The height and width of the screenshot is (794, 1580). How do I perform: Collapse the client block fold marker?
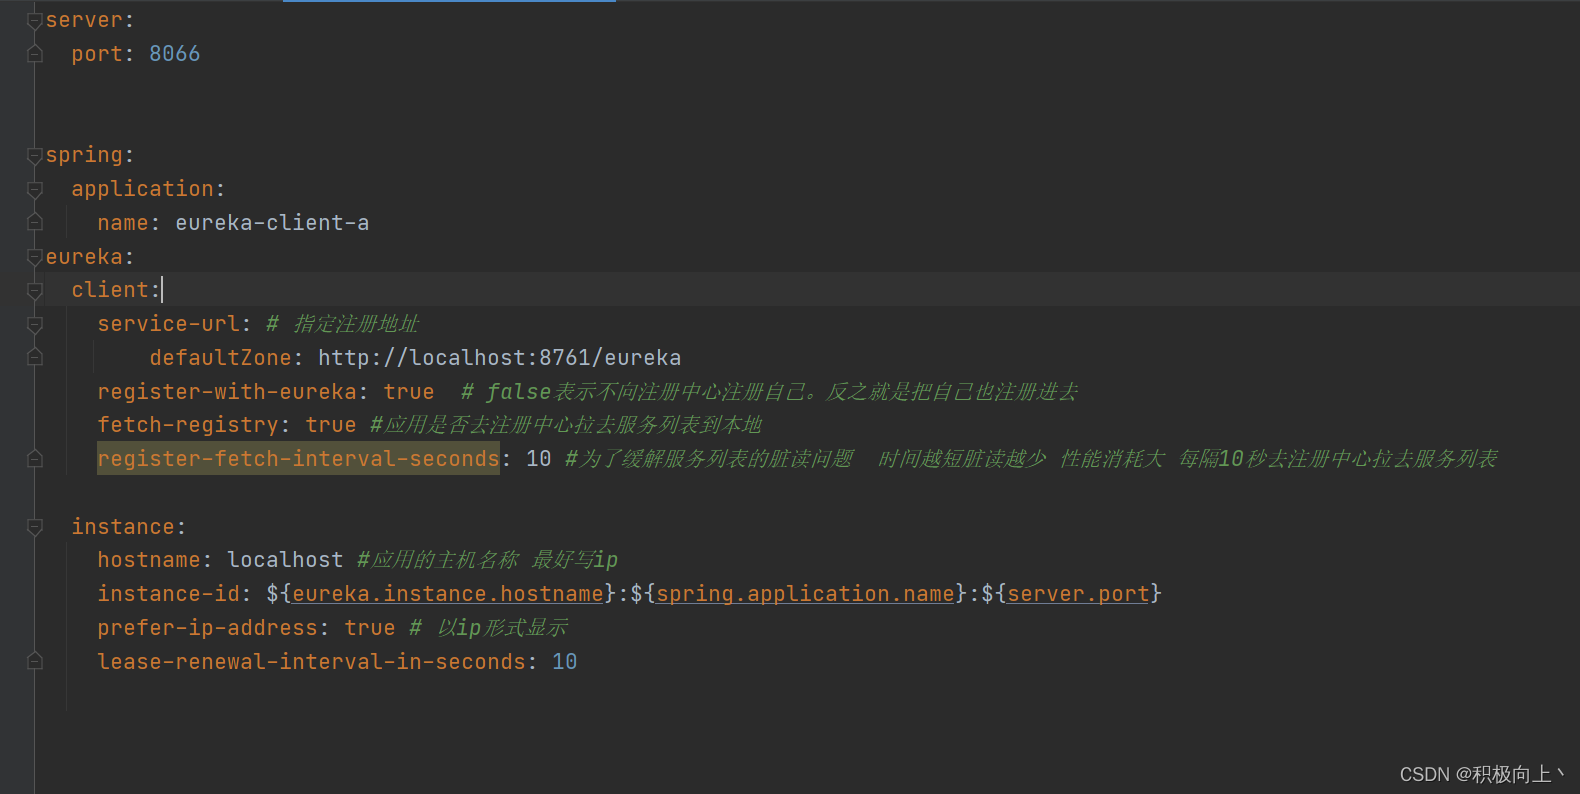click(x=35, y=290)
